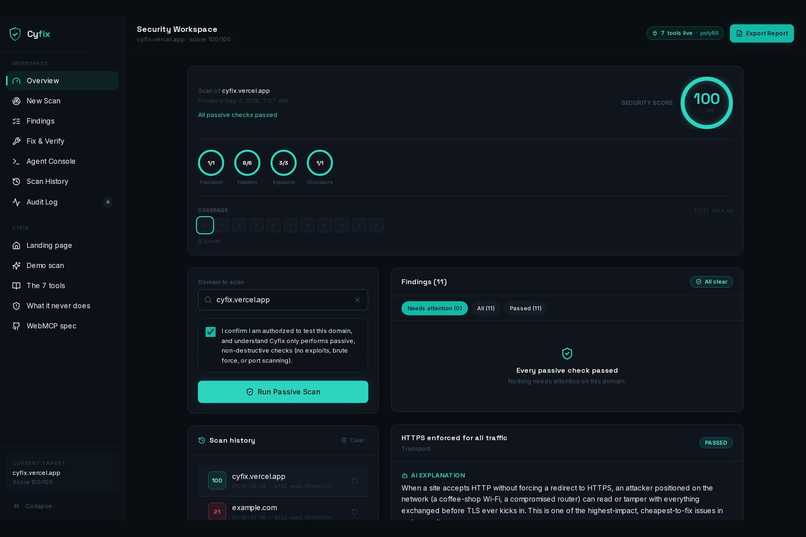Open WebMCP spec link
Viewport: 806px width, 537px height.
click(62, 326)
